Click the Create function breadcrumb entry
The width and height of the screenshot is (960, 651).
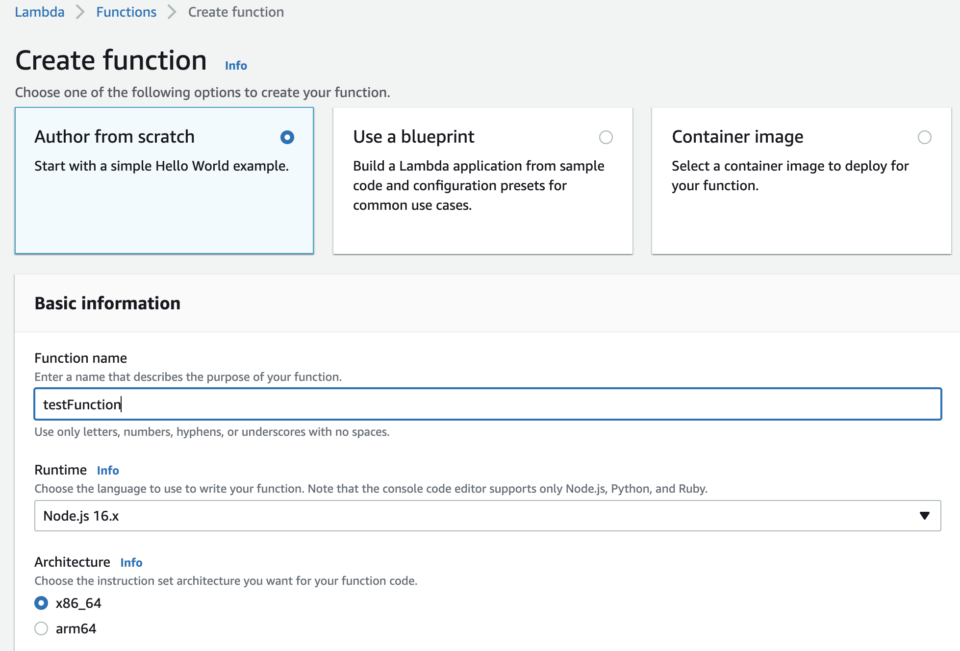(x=235, y=11)
